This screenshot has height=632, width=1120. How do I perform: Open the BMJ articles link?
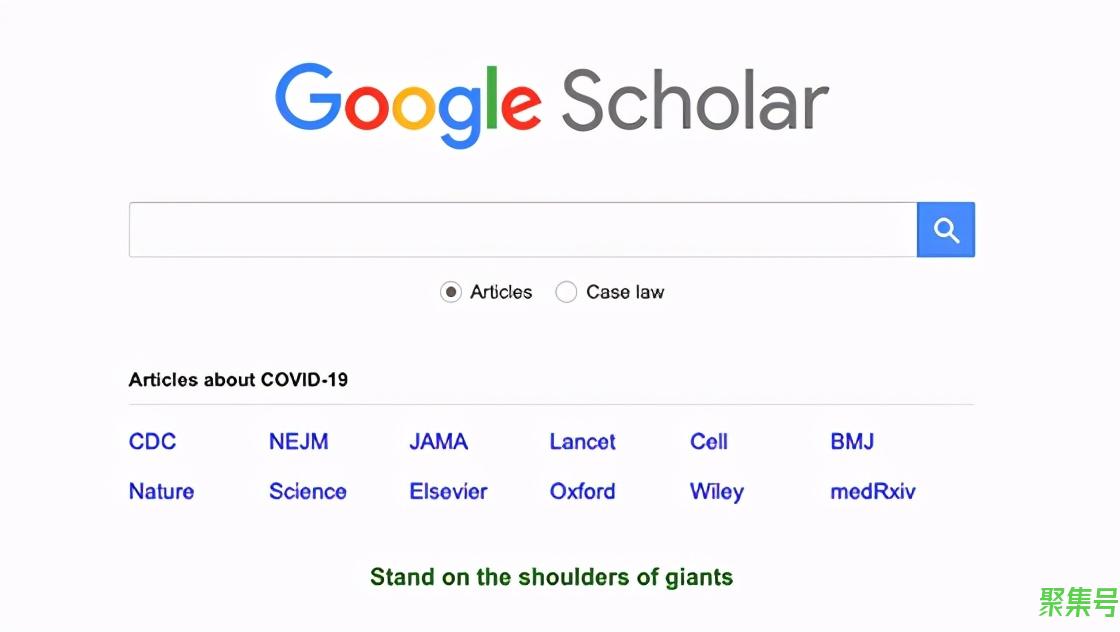[852, 441]
